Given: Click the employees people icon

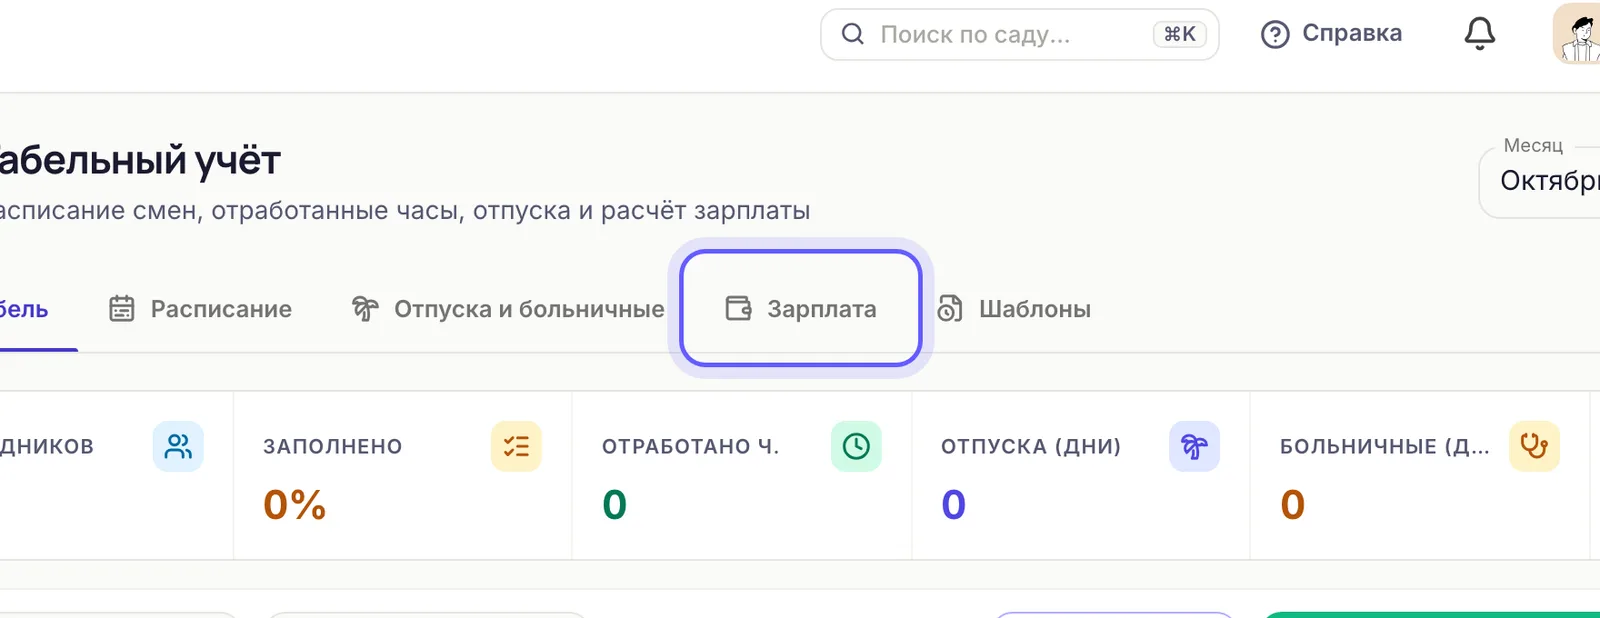Looking at the screenshot, I should click(178, 446).
